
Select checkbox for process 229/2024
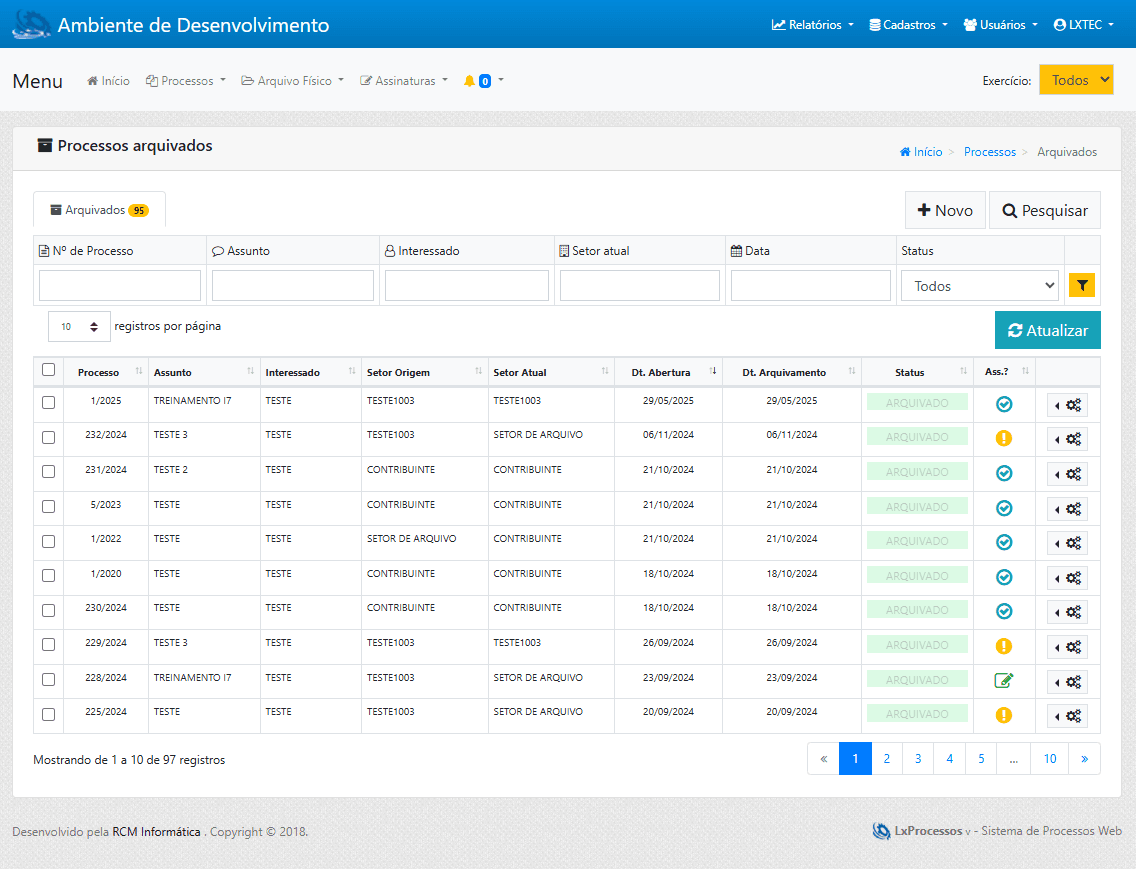click(48, 645)
